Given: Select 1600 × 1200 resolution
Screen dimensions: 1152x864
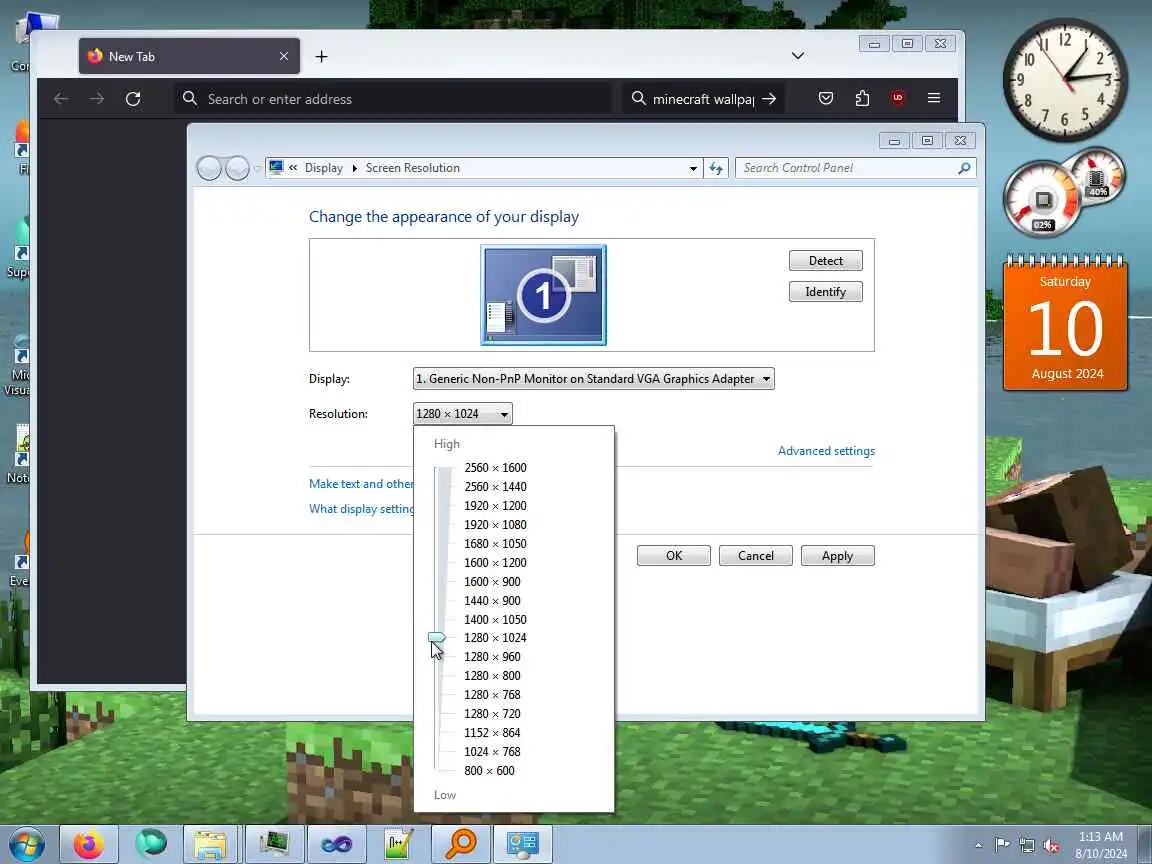Looking at the screenshot, I should (495, 562).
